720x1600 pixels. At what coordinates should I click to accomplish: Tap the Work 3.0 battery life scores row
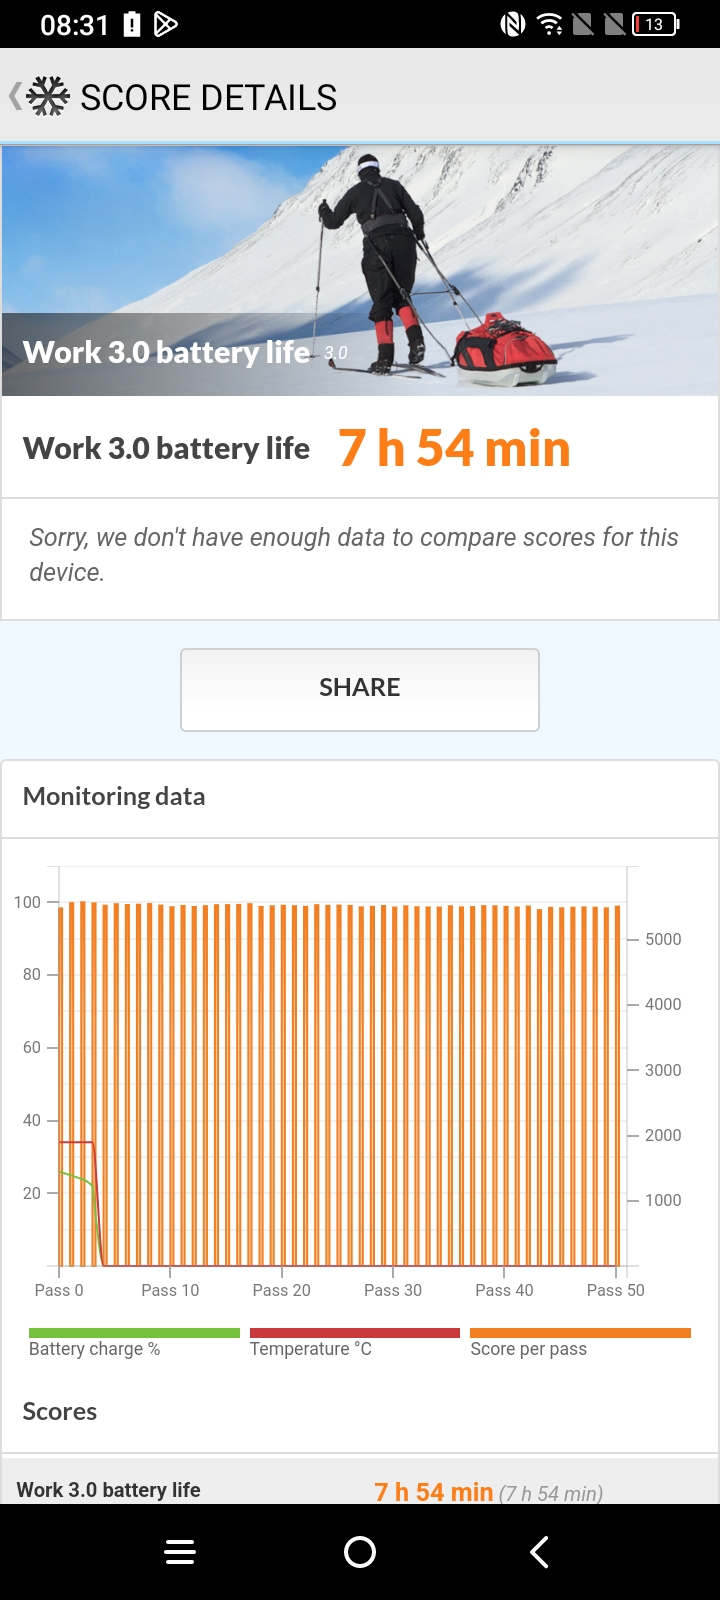pos(360,1490)
